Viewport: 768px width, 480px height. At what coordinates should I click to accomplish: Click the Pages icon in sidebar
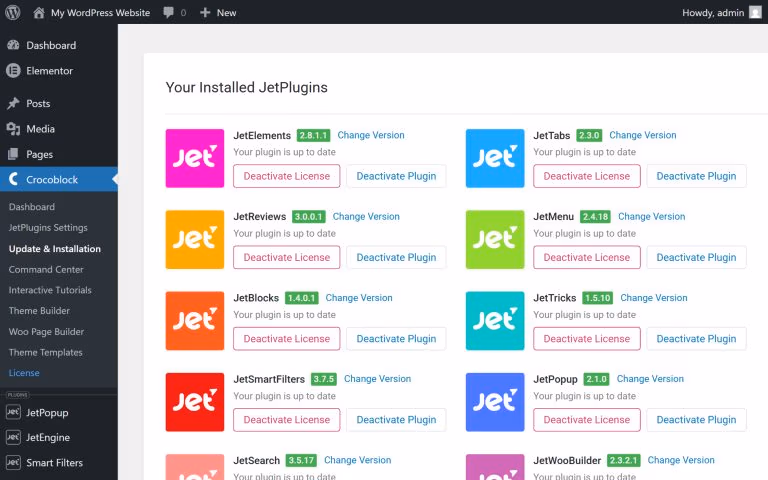[x=13, y=154]
